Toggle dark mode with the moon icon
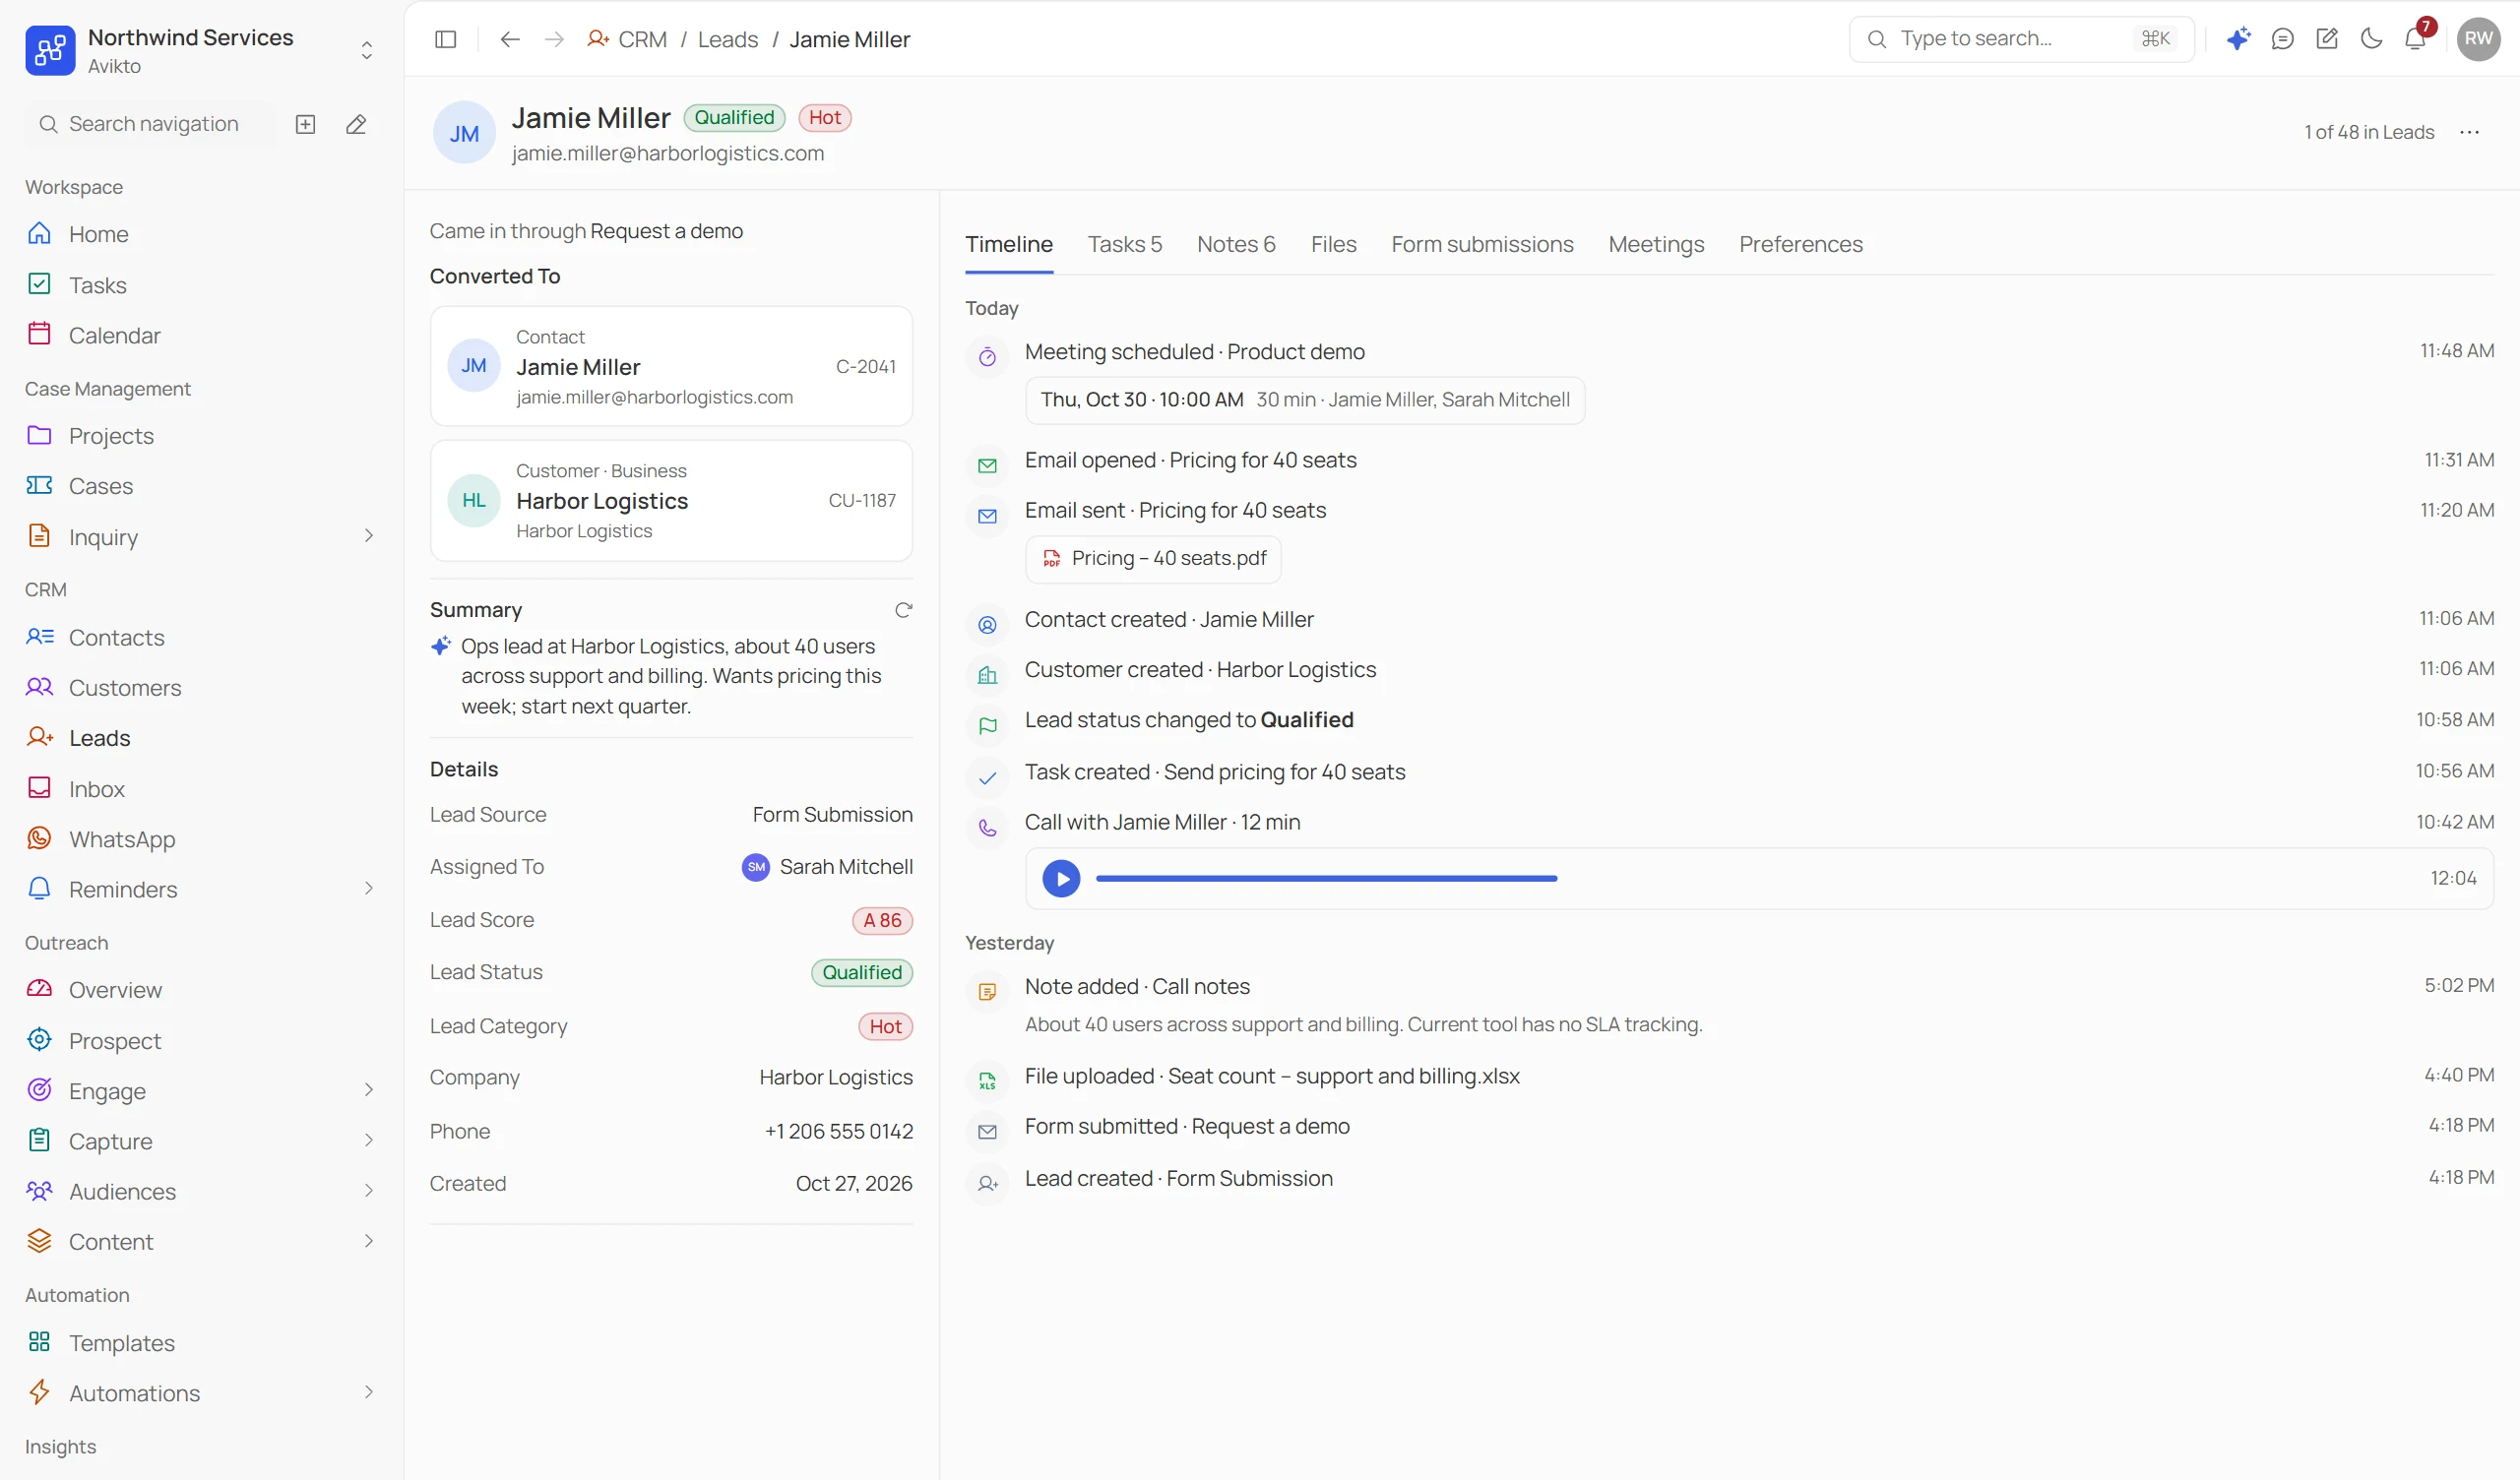The width and height of the screenshot is (2520, 1480). click(x=2370, y=39)
